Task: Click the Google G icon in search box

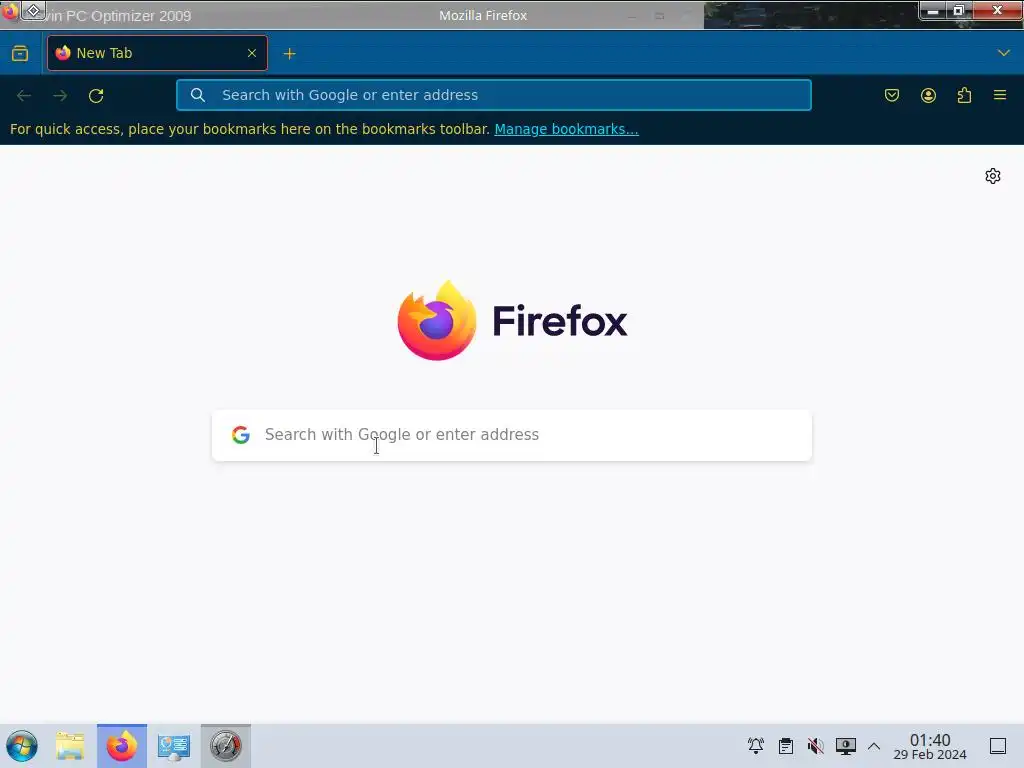Action: click(241, 435)
